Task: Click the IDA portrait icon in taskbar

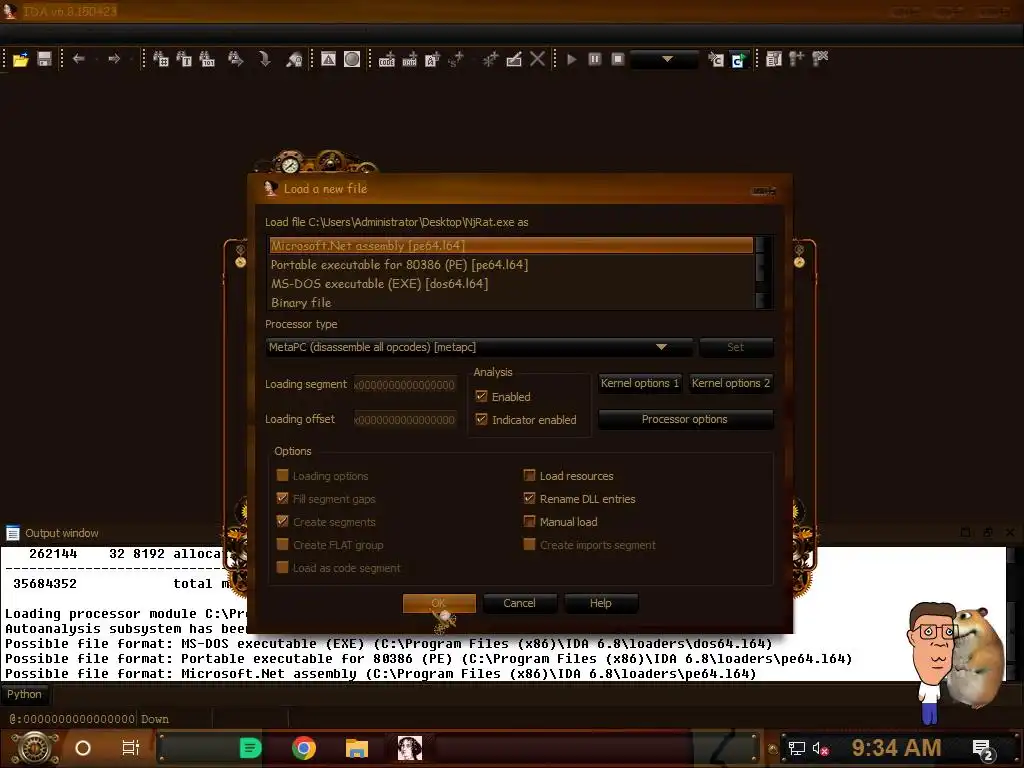Action: [410, 748]
